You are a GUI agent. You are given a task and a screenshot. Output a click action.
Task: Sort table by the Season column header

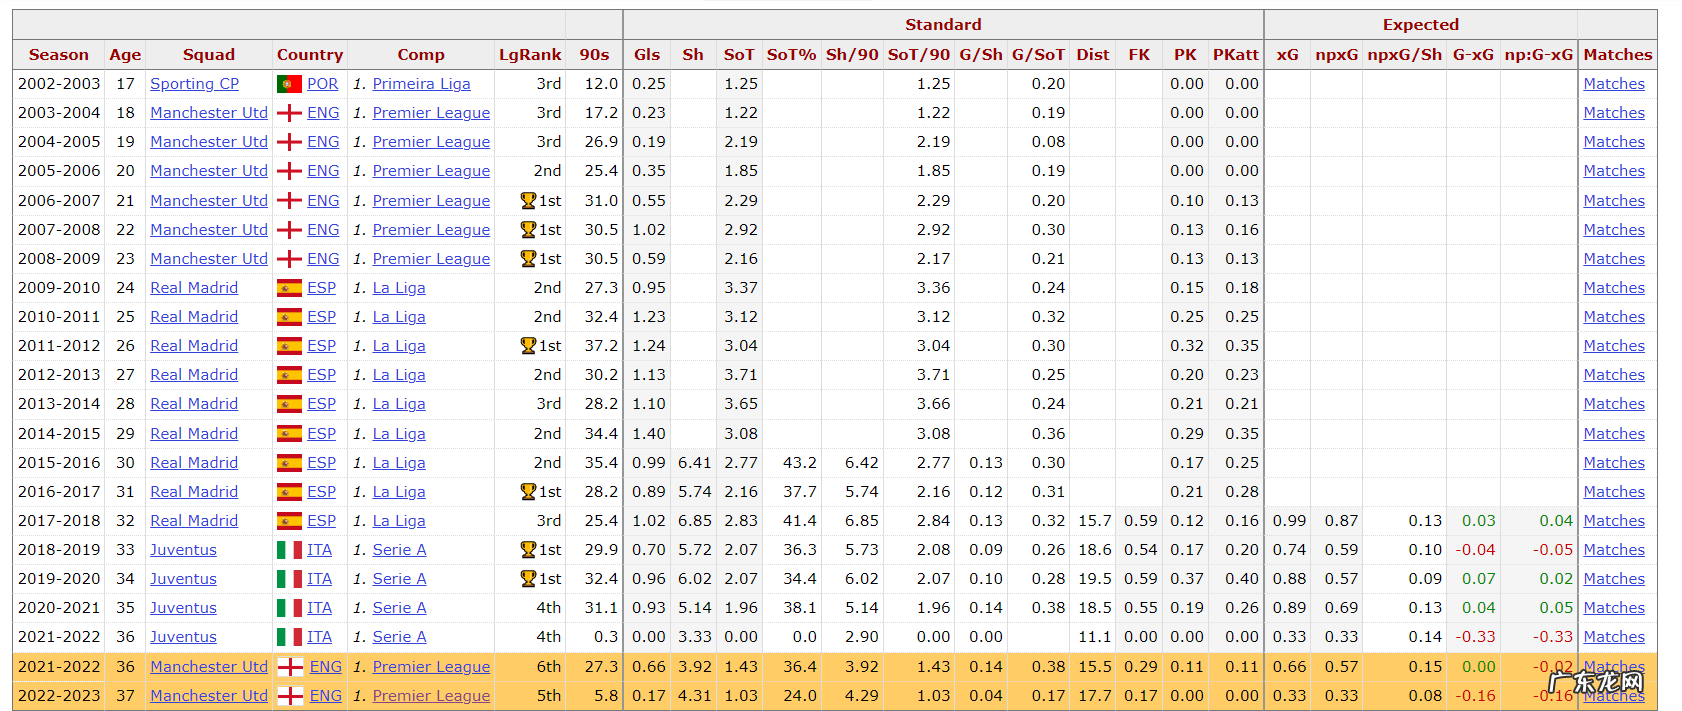(58, 55)
